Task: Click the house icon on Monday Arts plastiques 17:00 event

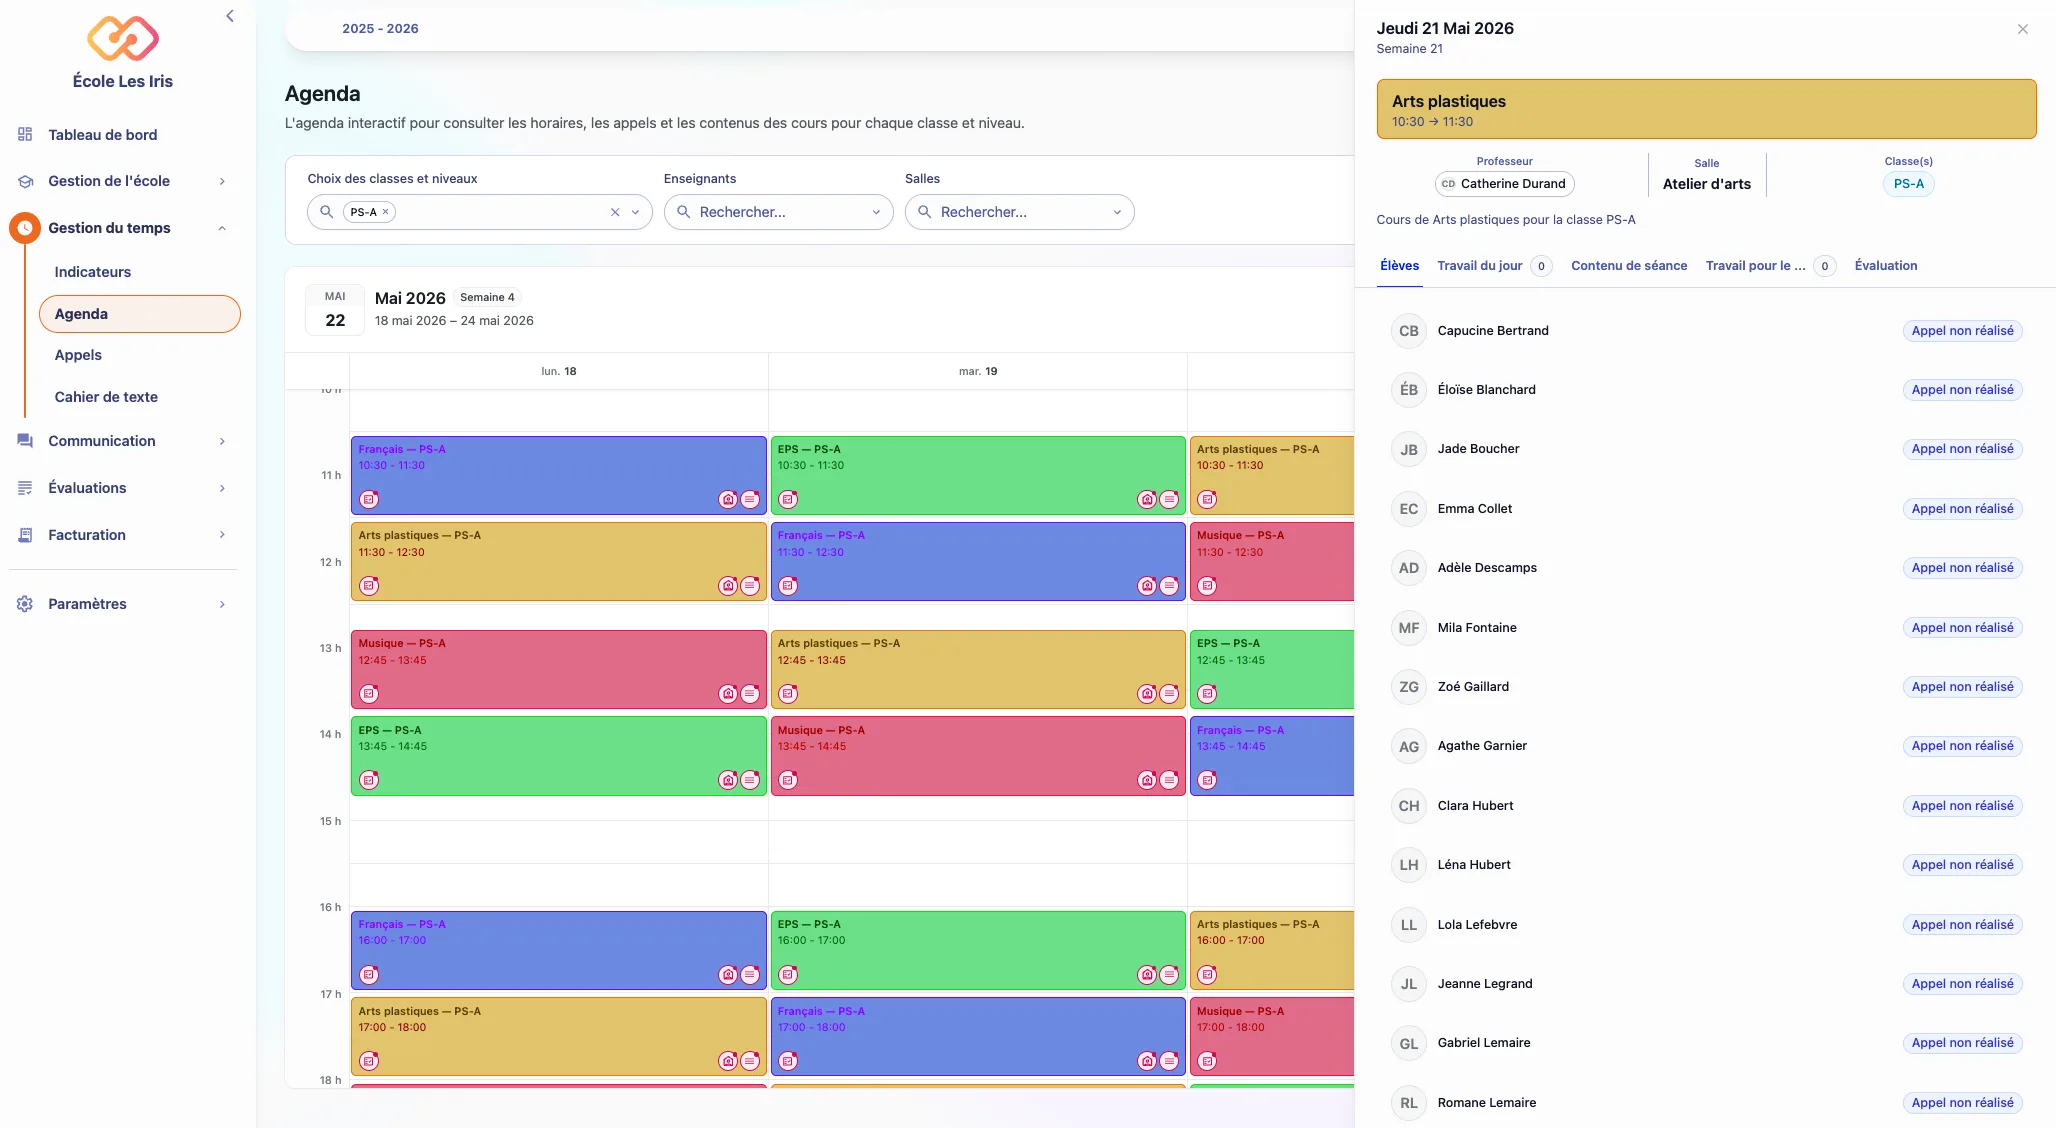Action: click(x=728, y=1061)
